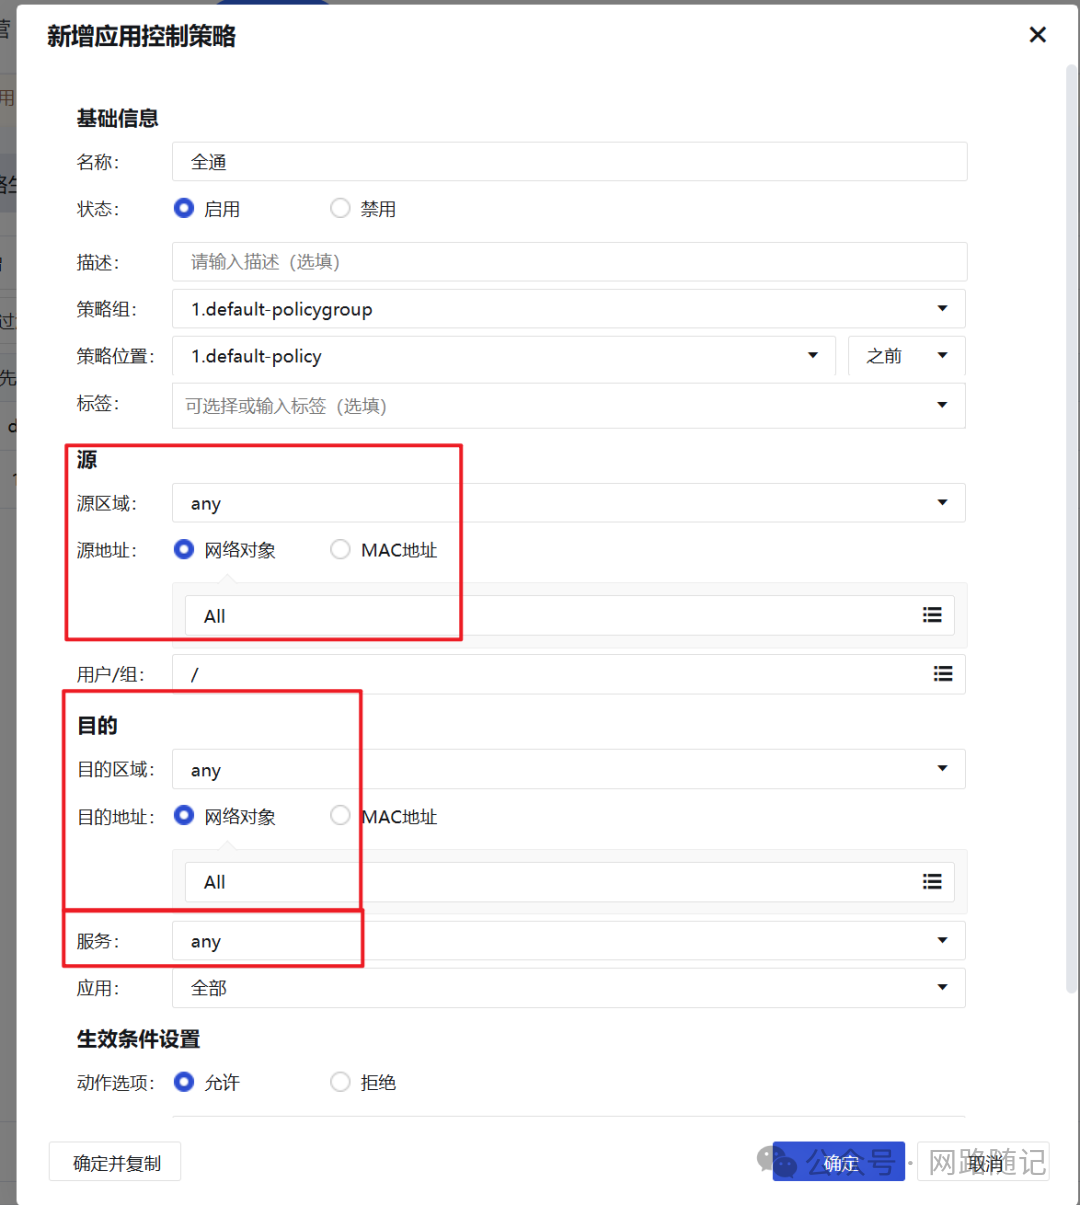The height and width of the screenshot is (1205, 1080).
Task: Expand the 源区域 zone dropdown
Action: pos(941,502)
